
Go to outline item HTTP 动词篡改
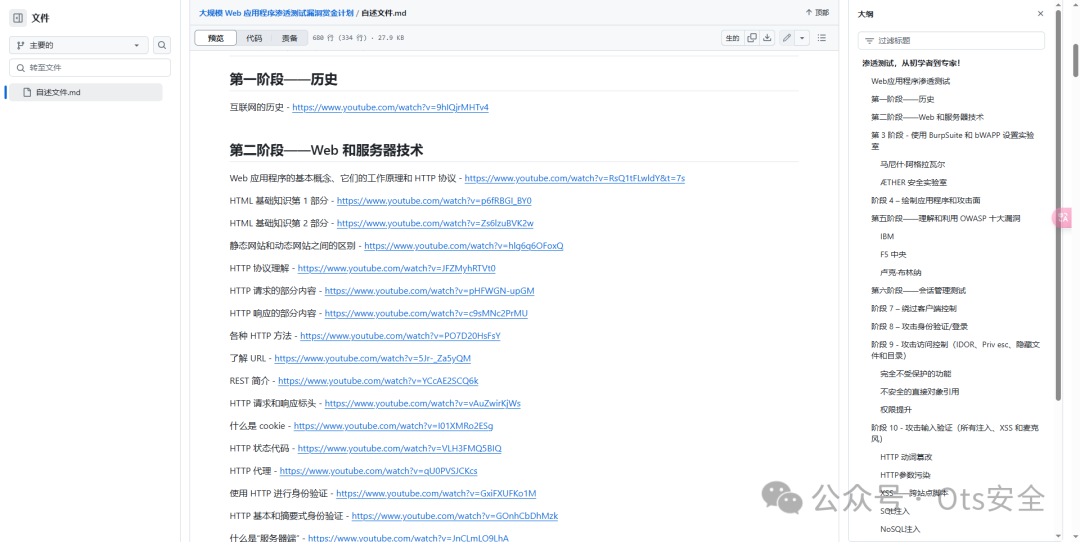(x=906, y=457)
